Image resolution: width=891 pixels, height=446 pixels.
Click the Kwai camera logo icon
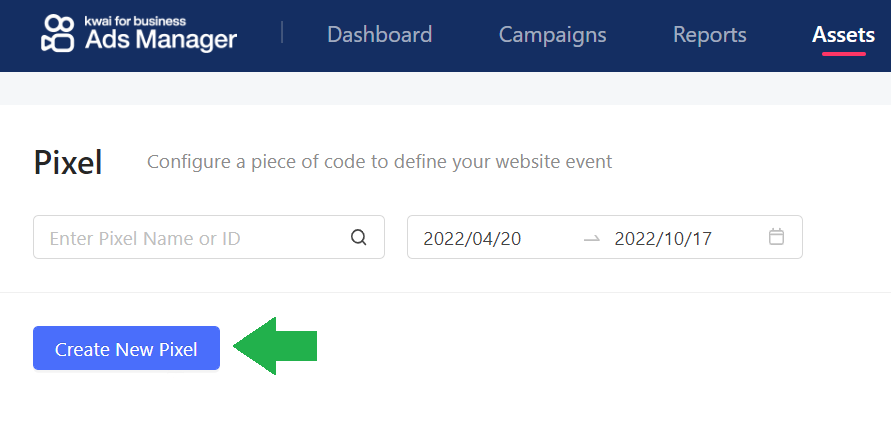(60, 34)
